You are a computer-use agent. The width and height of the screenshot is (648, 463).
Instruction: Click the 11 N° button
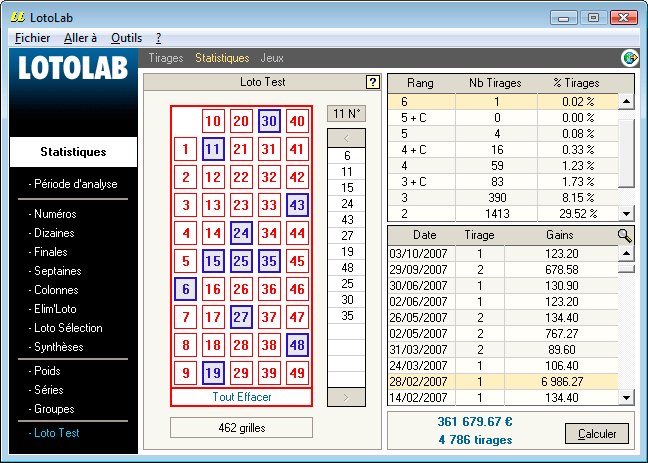(346, 113)
